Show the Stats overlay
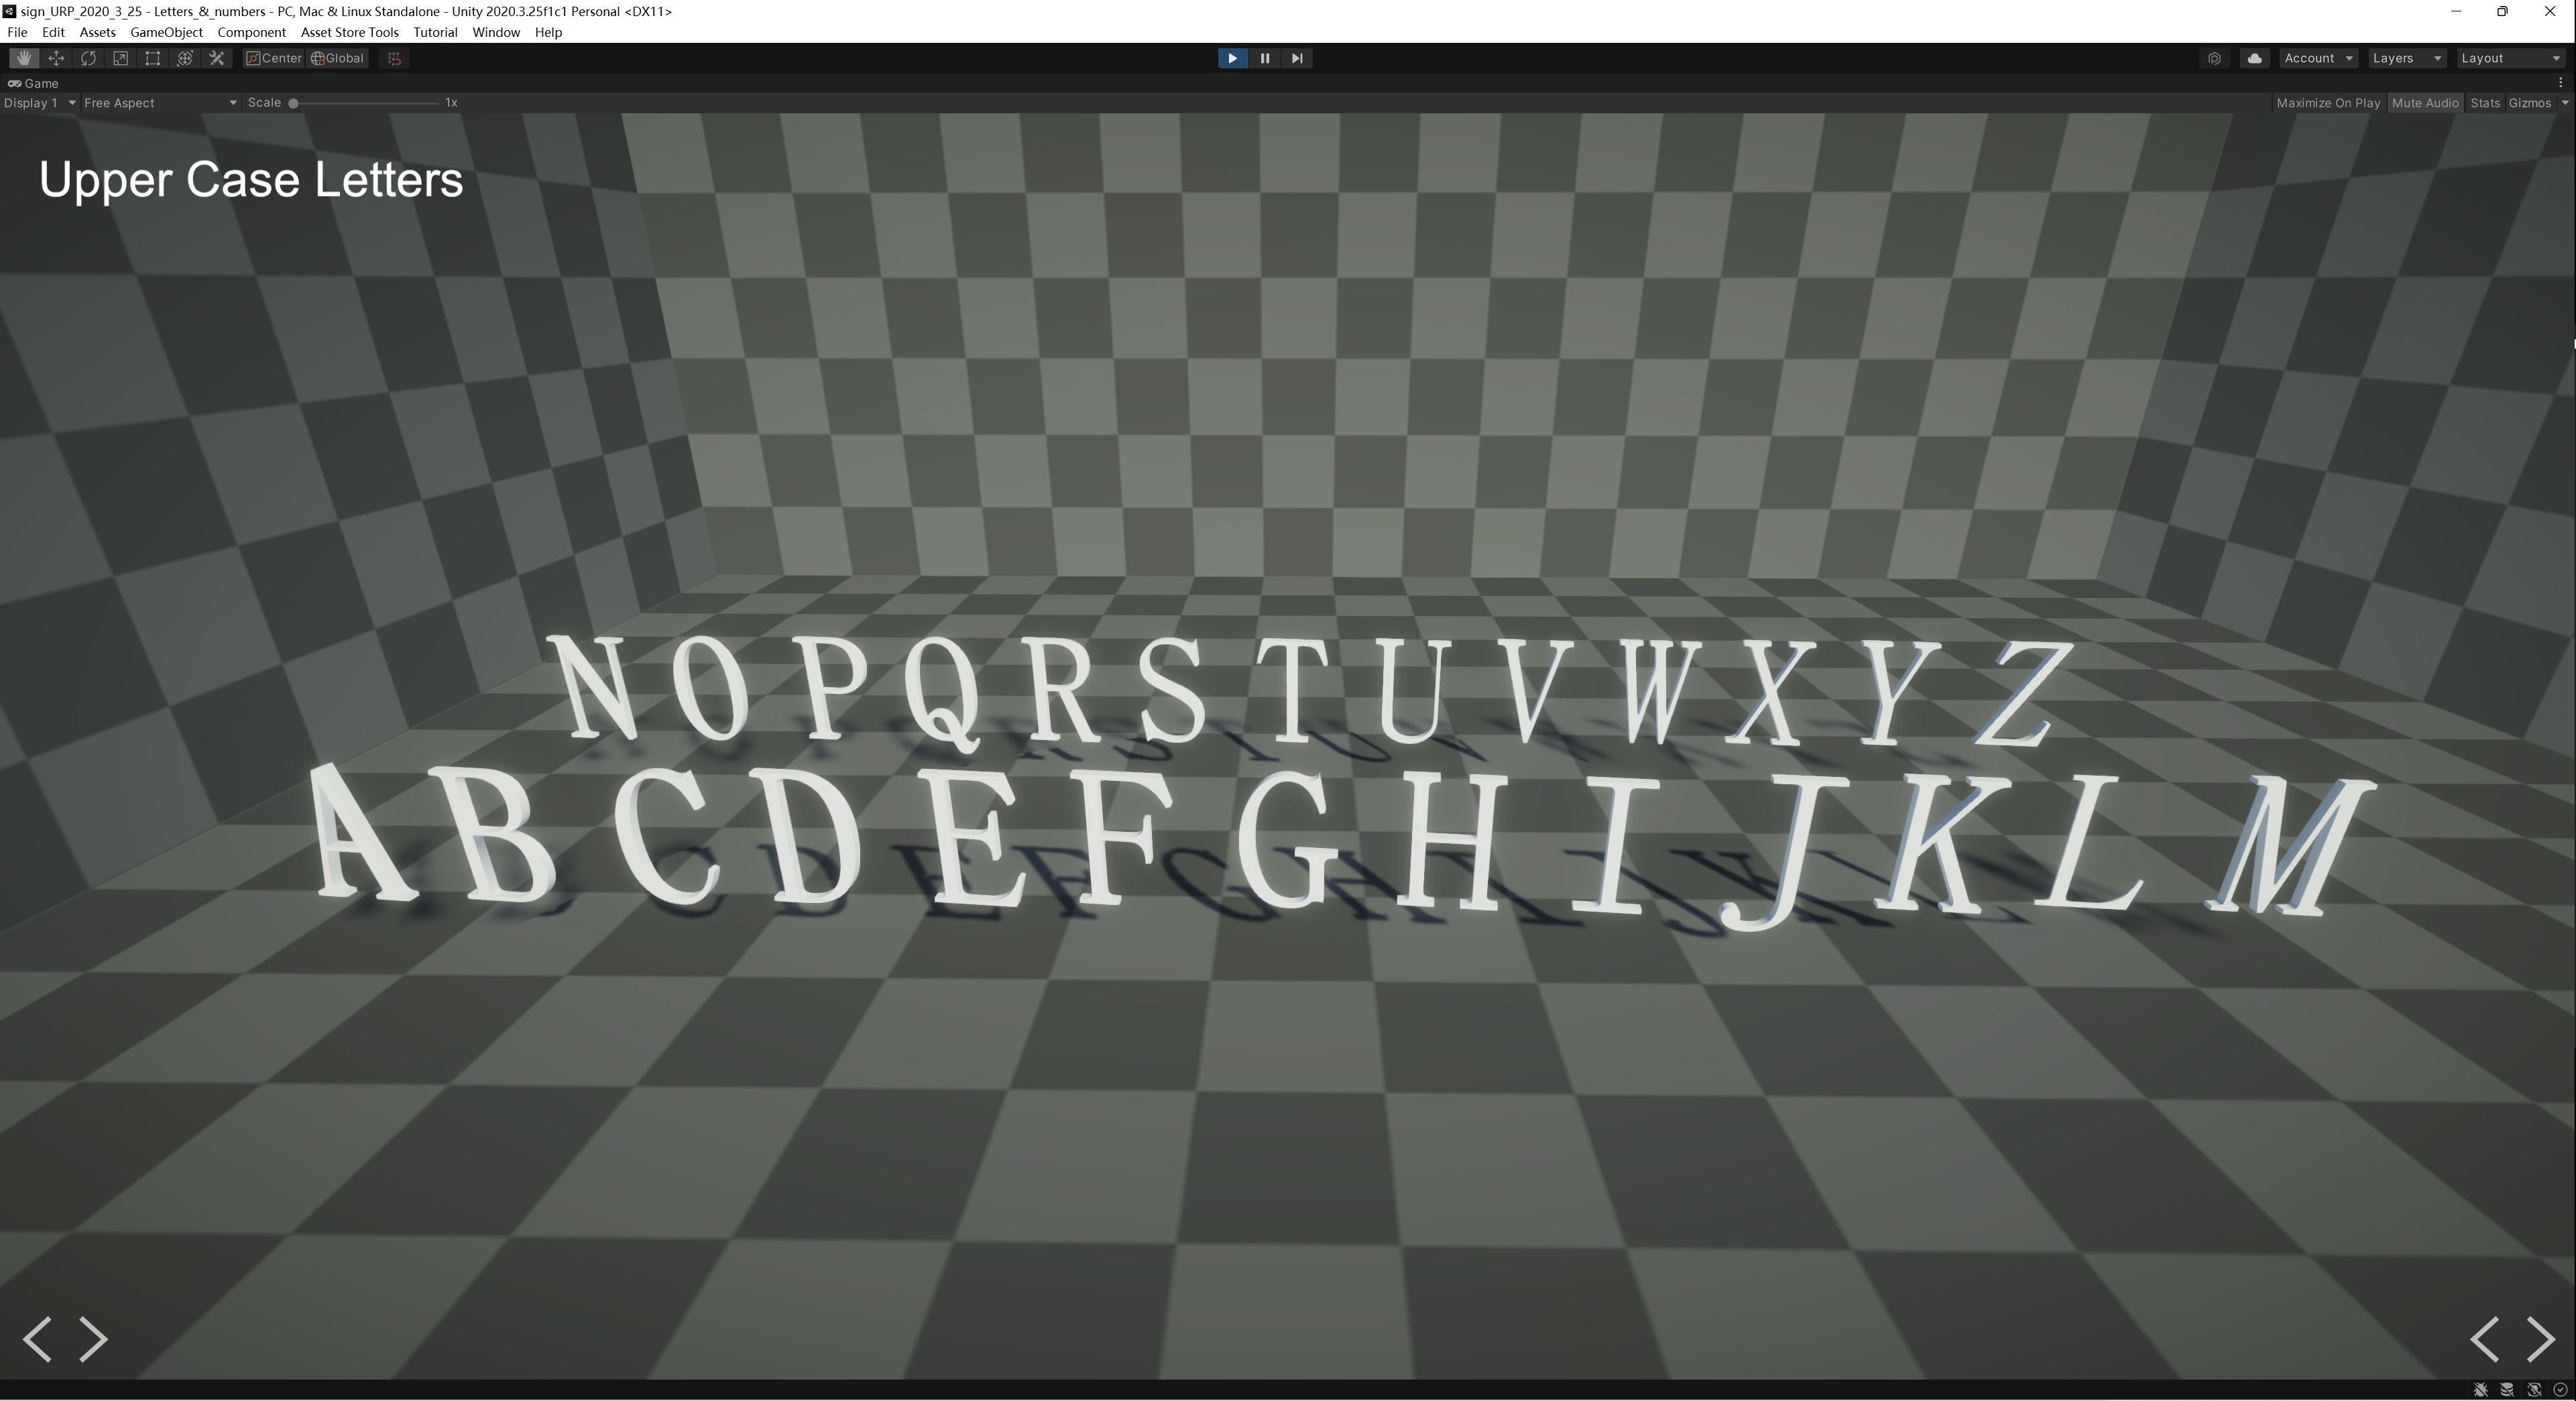 2484,103
